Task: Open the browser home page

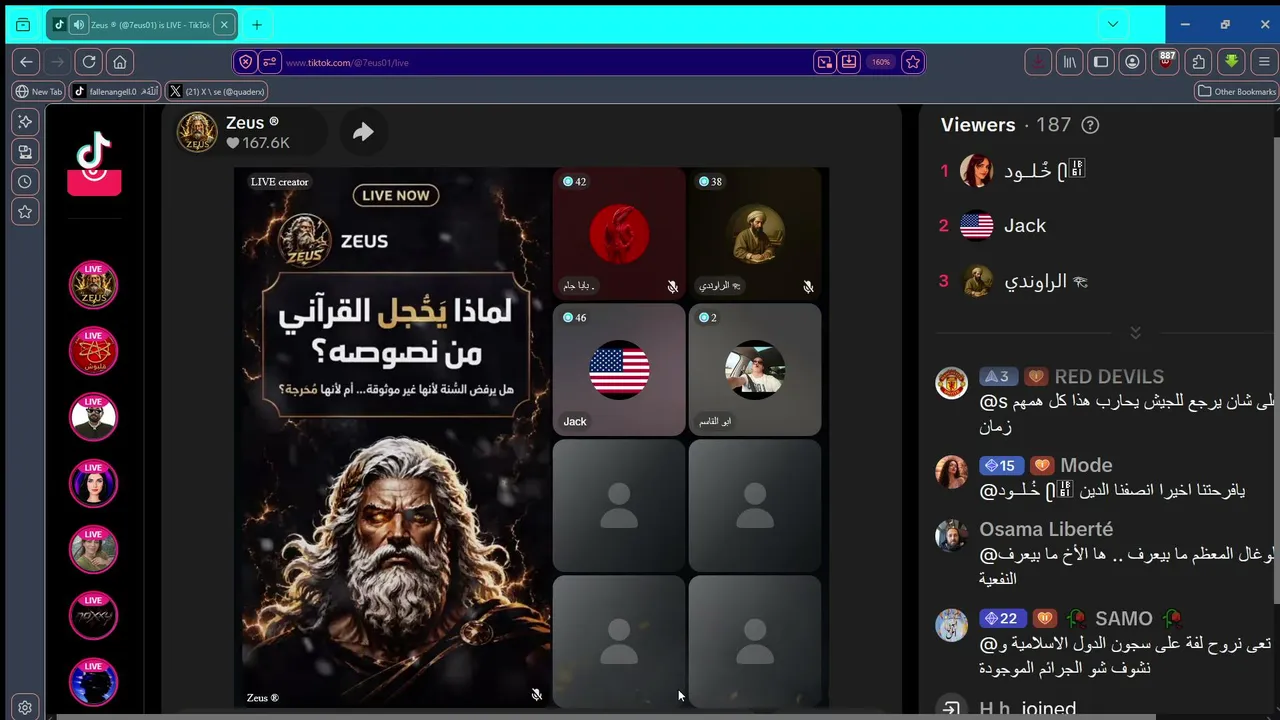Action: point(120,62)
